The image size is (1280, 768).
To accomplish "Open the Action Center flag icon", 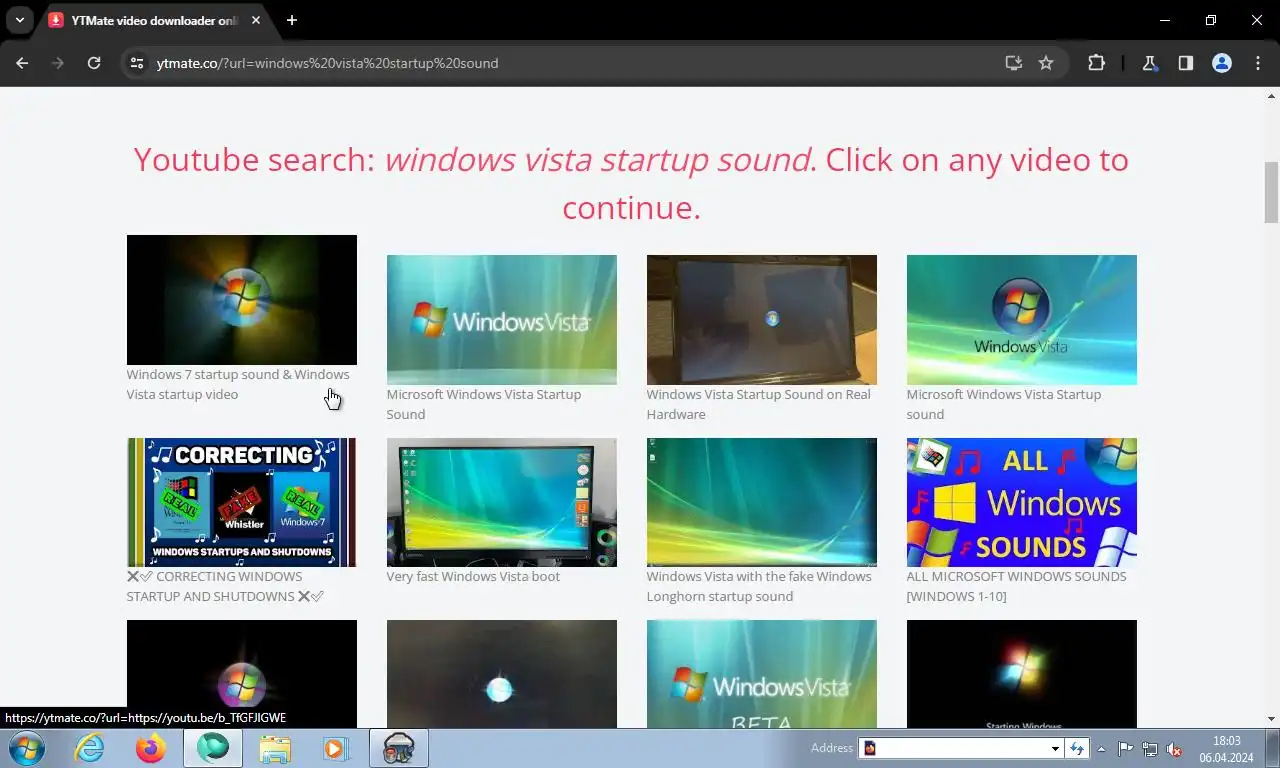I will [x=1126, y=748].
